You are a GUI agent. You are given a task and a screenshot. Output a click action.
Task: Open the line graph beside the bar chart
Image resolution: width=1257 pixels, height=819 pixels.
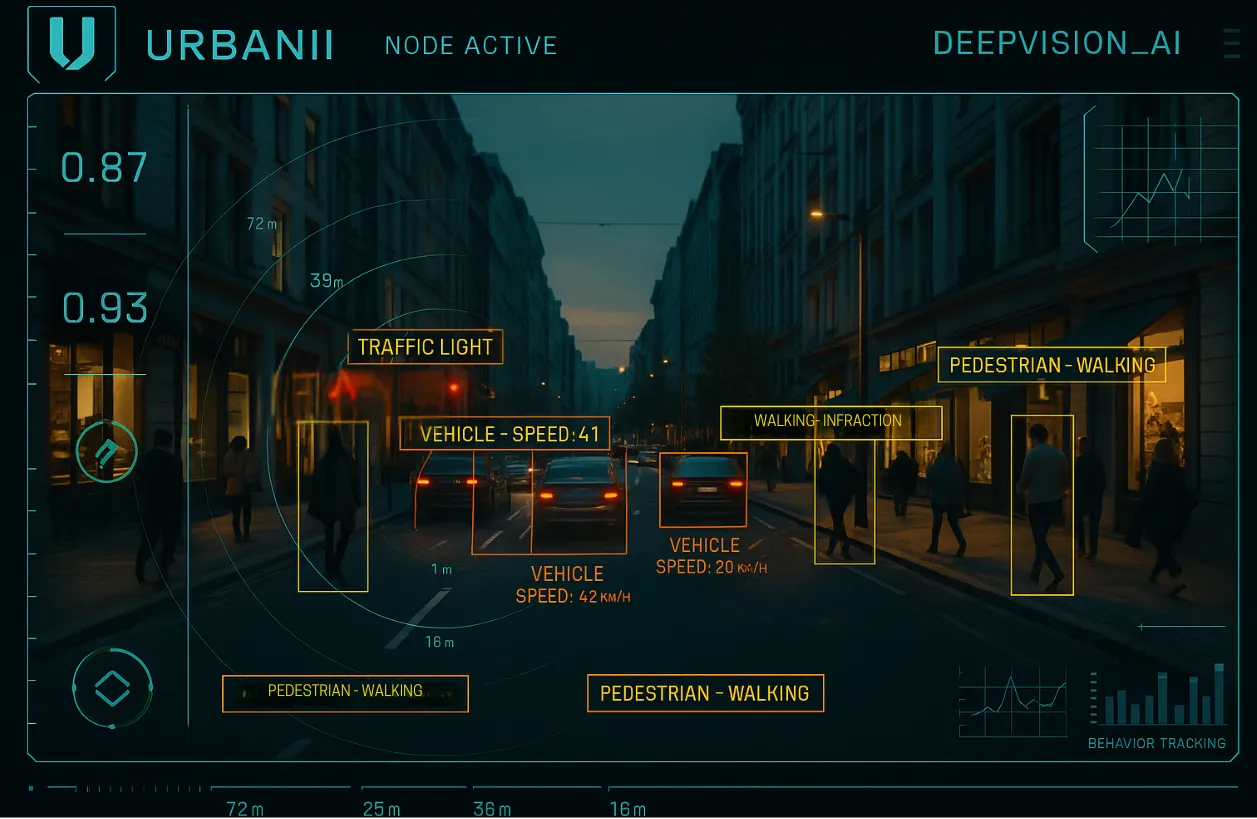1012,702
